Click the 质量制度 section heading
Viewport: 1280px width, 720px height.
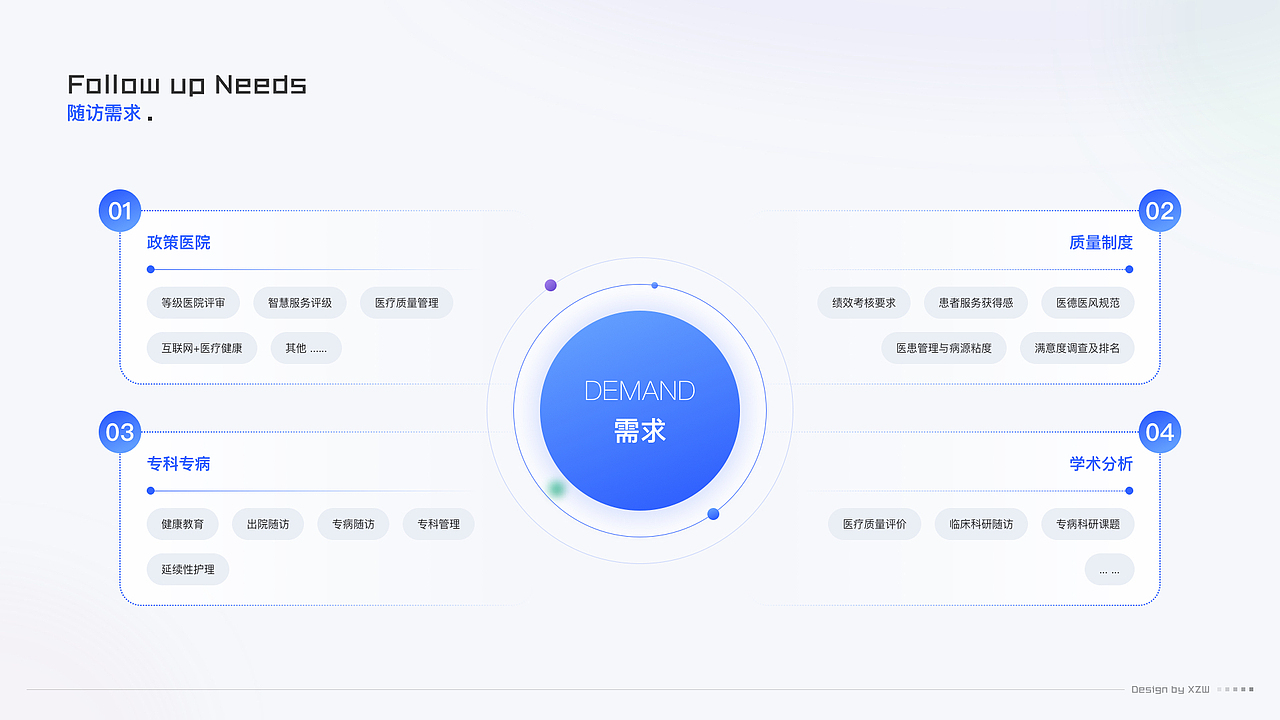[x=1101, y=243]
